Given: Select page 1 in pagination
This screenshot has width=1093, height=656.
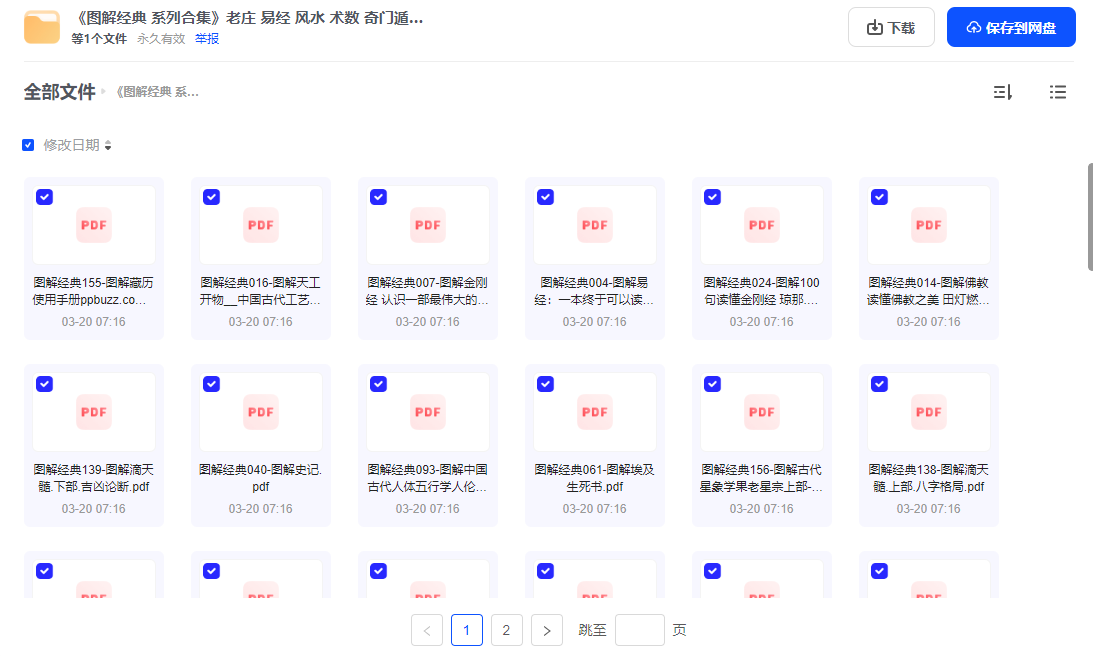Looking at the screenshot, I should tap(467, 630).
